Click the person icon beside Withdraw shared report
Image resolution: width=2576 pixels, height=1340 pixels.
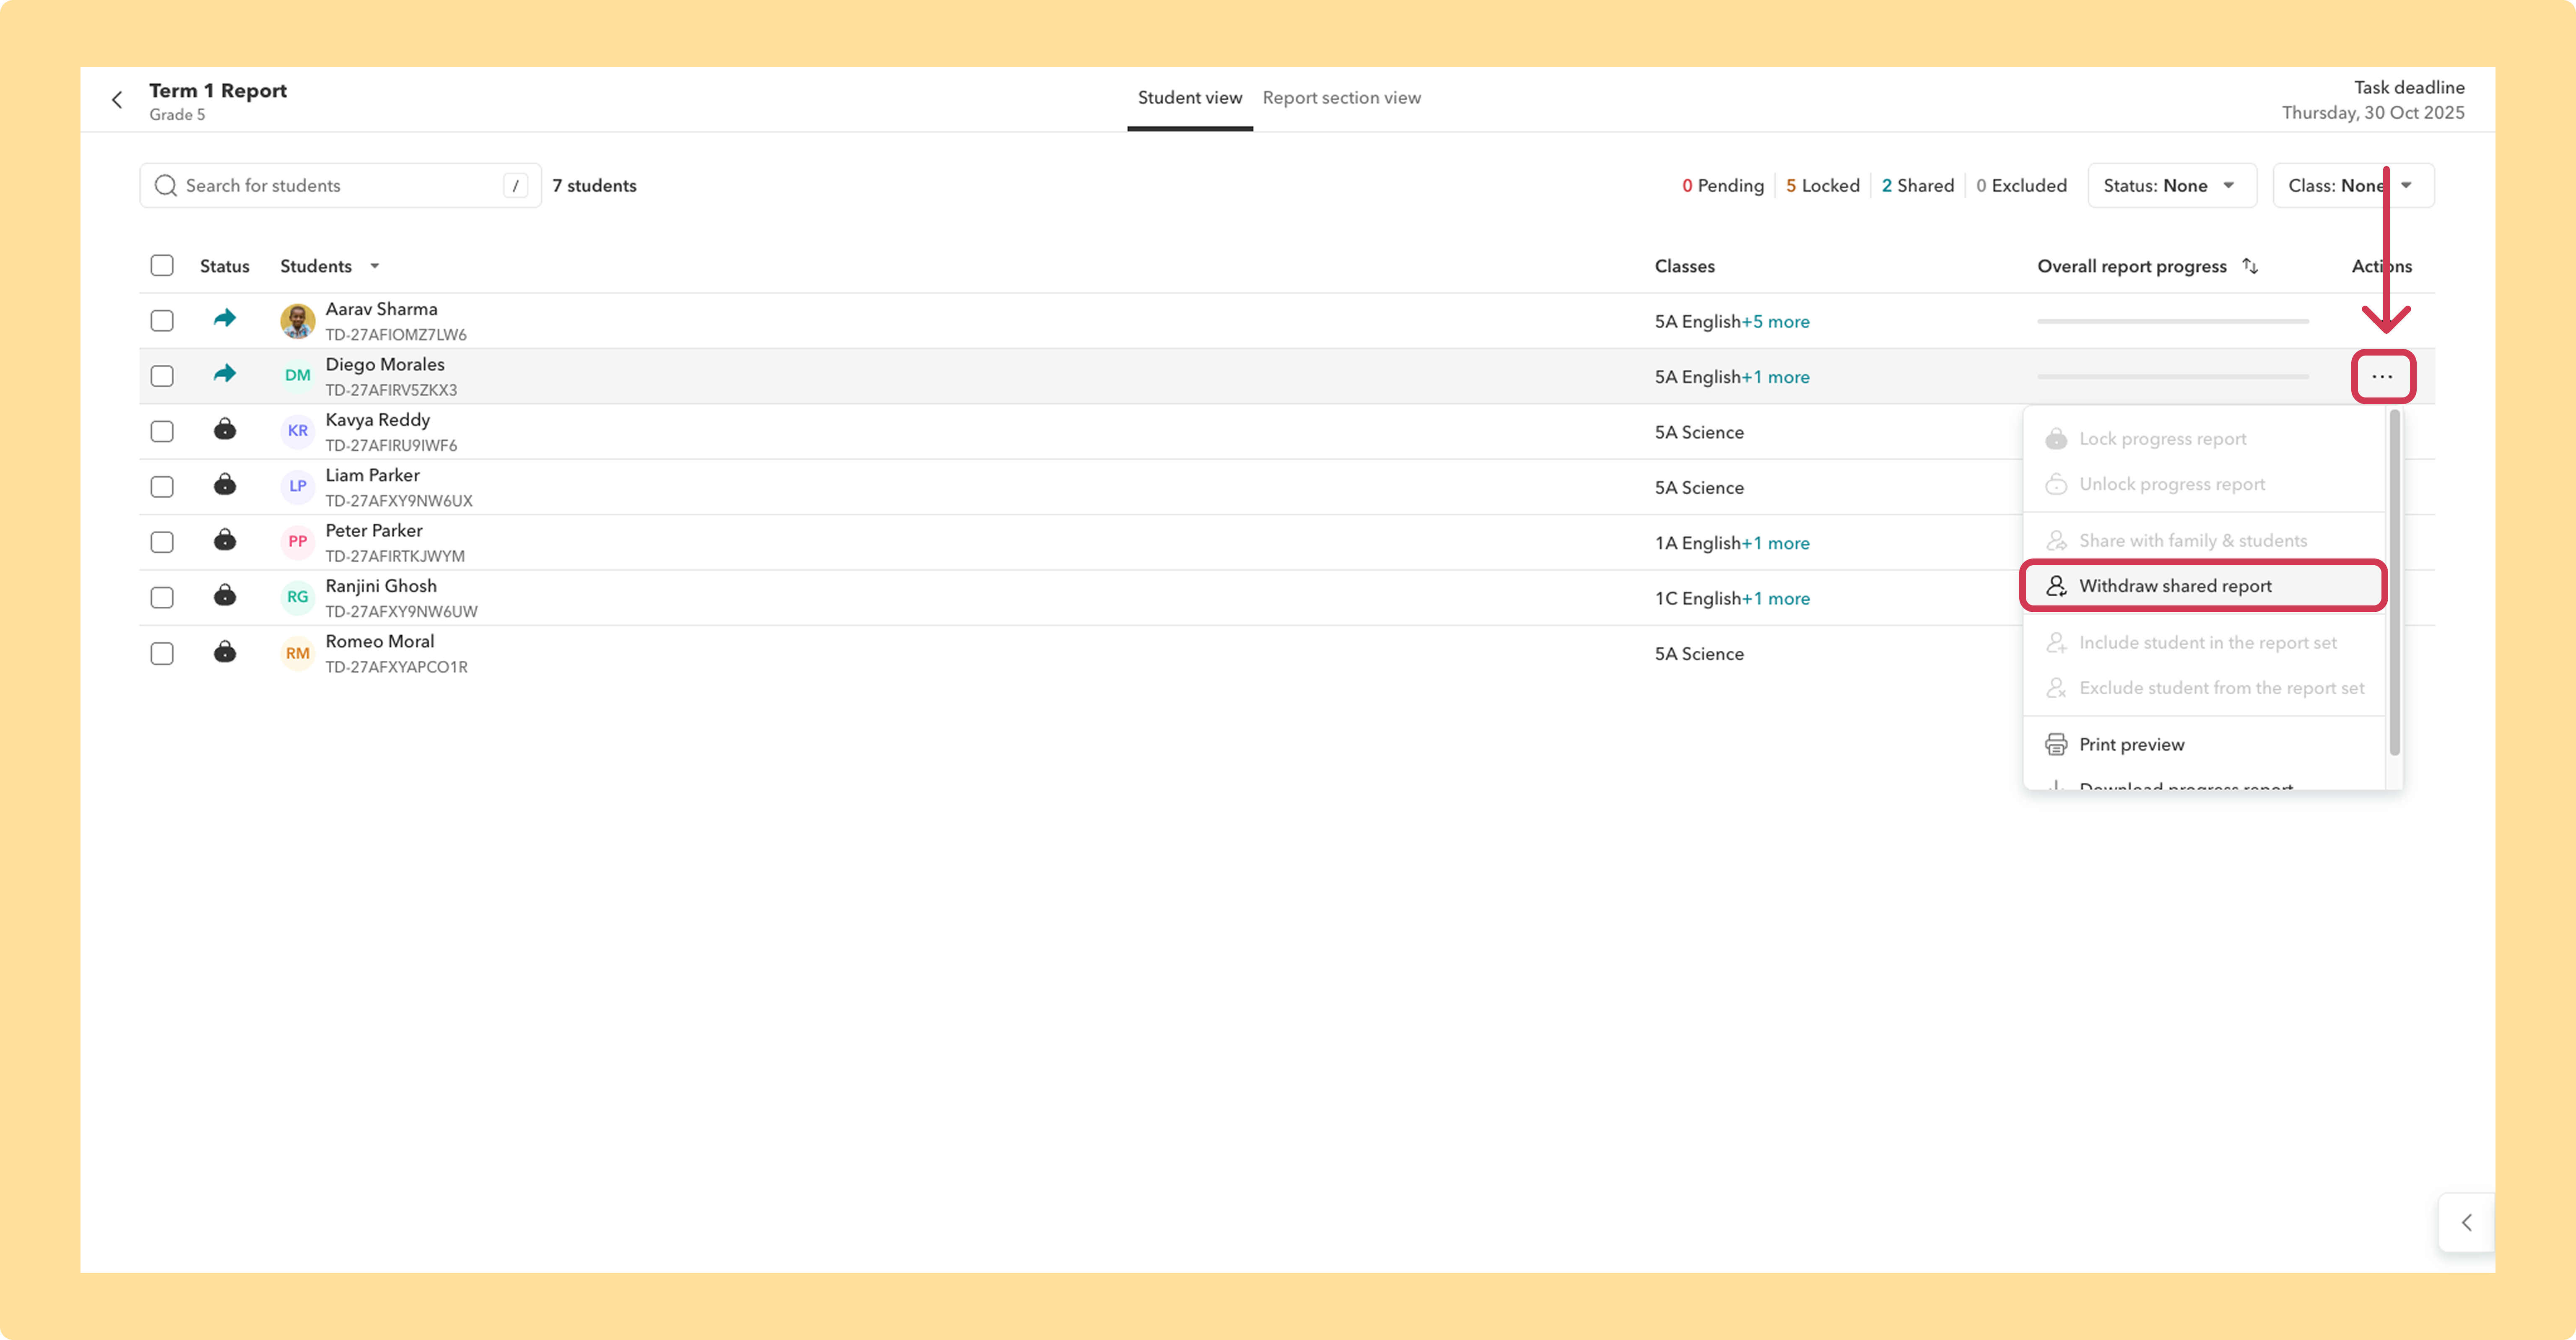2056,586
